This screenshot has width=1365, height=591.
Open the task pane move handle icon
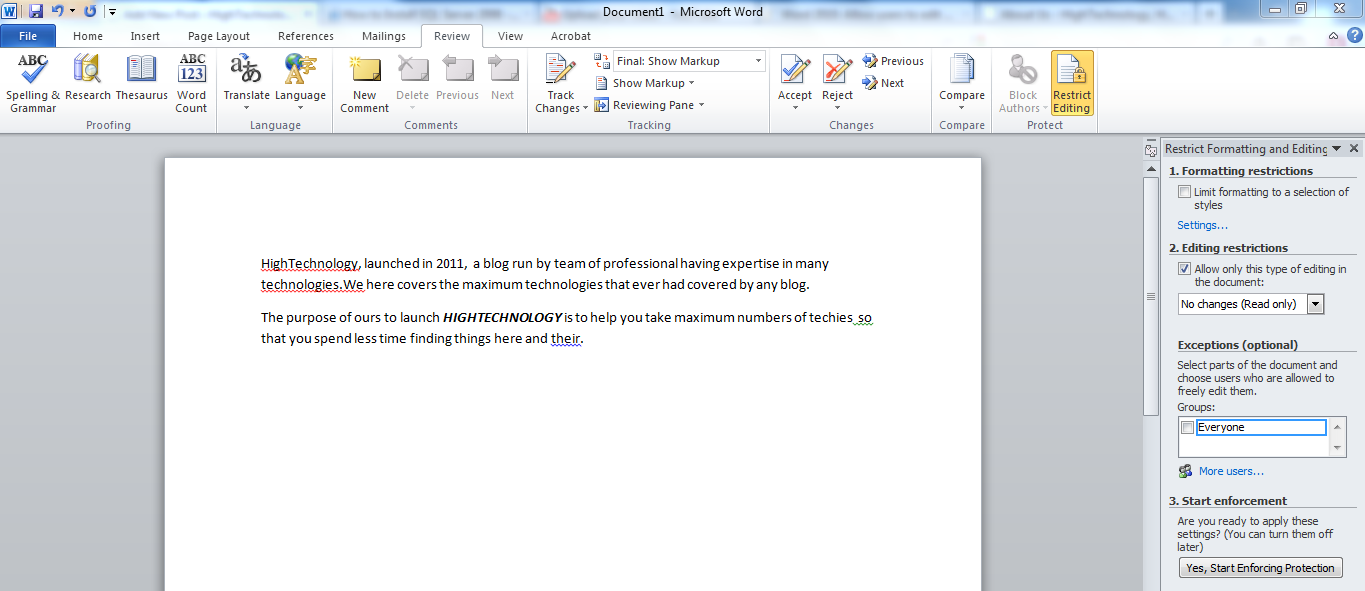[1151, 149]
